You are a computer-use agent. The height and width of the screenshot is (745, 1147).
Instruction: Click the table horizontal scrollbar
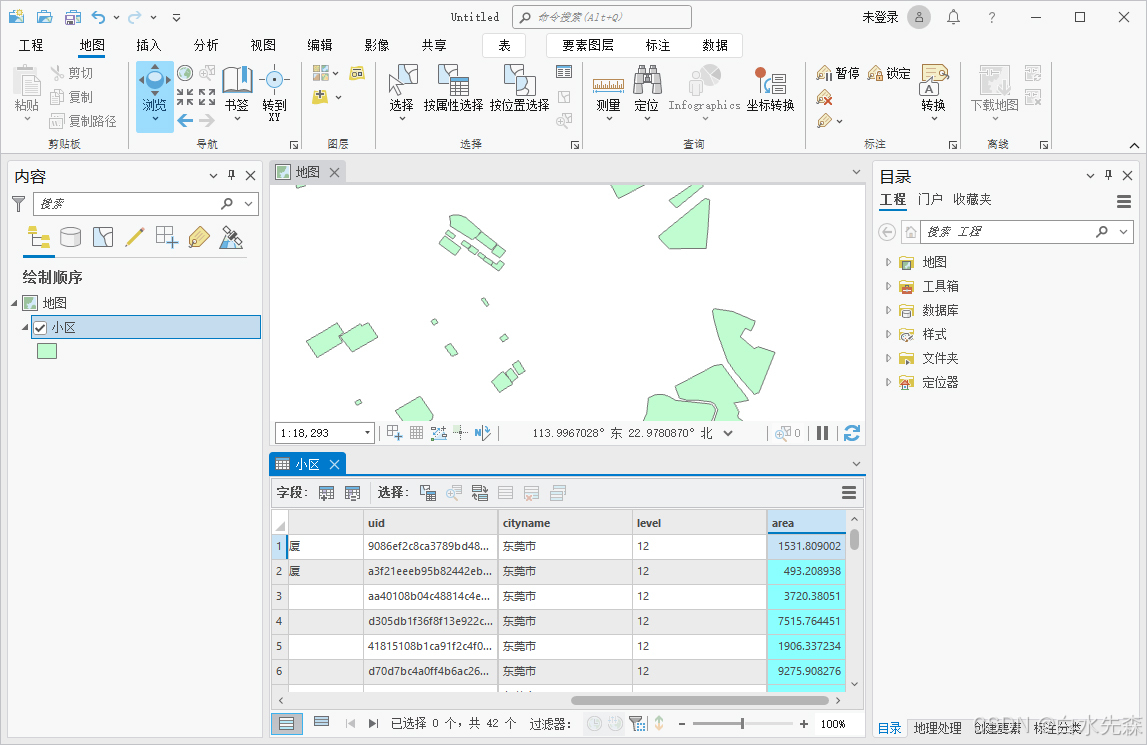pos(702,700)
